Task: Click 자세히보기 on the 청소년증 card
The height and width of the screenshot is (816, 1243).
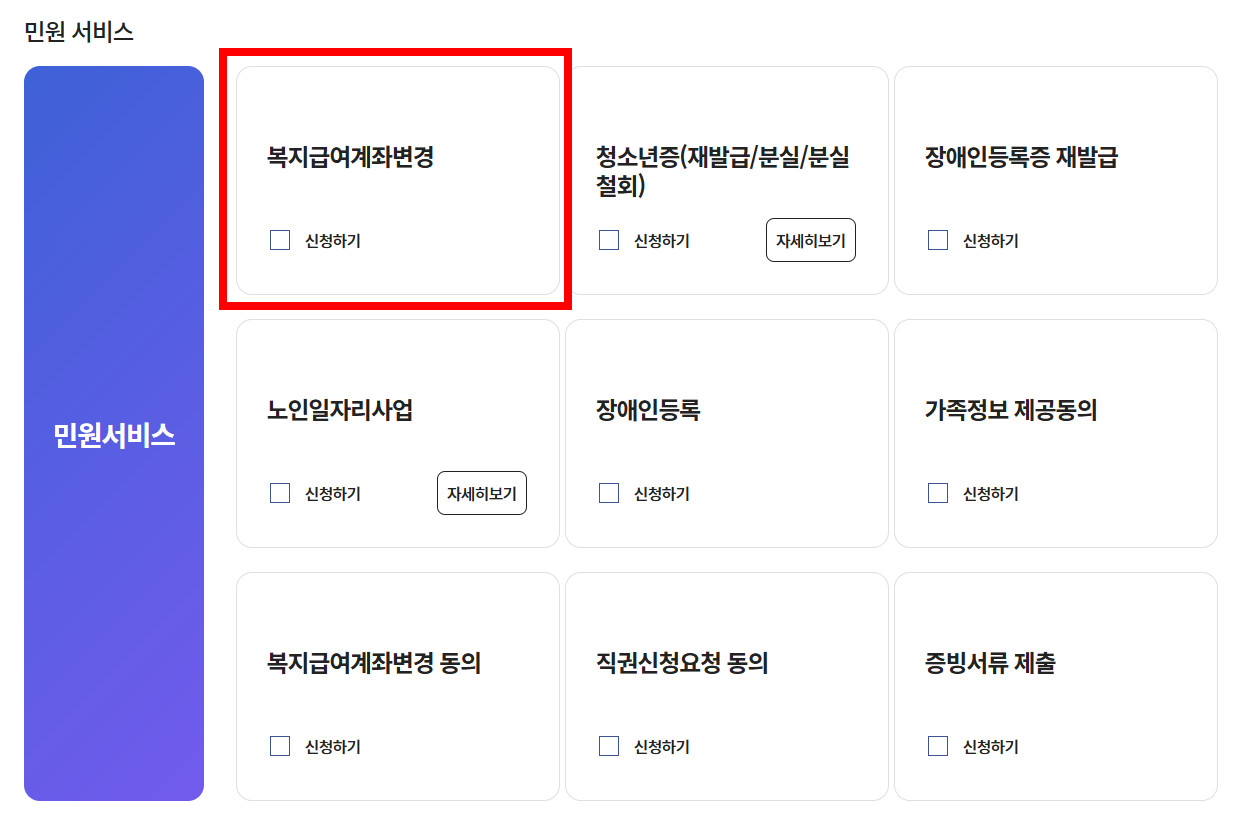Action: pos(810,240)
